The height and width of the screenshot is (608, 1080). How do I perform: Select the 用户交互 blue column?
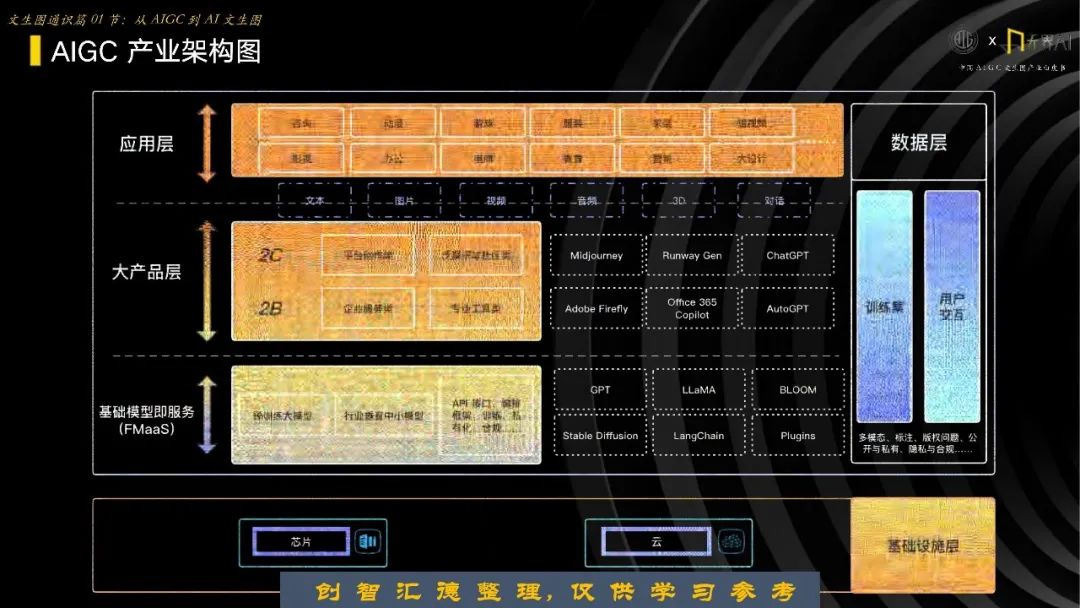pos(951,306)
